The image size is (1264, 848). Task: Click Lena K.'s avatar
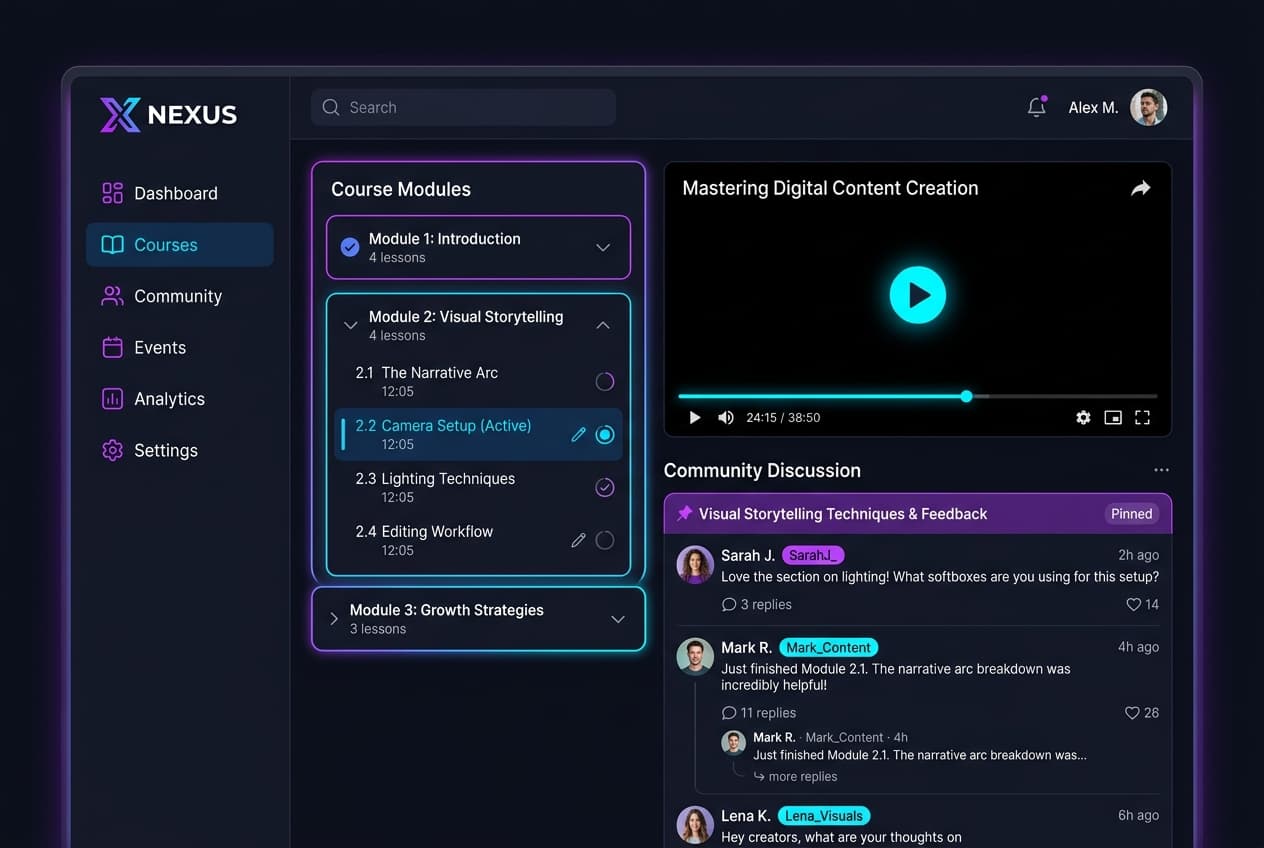[x=695, y=825]
